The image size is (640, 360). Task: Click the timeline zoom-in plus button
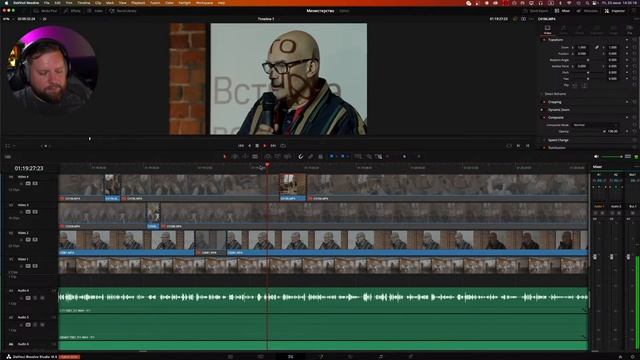pos(419,156)
